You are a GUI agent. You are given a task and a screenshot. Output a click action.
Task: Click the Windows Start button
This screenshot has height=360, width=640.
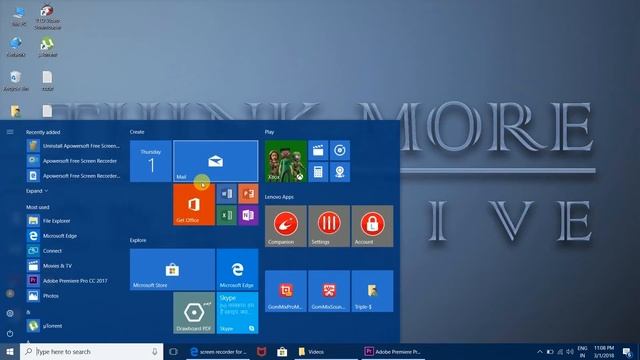[x=10, y=351]
